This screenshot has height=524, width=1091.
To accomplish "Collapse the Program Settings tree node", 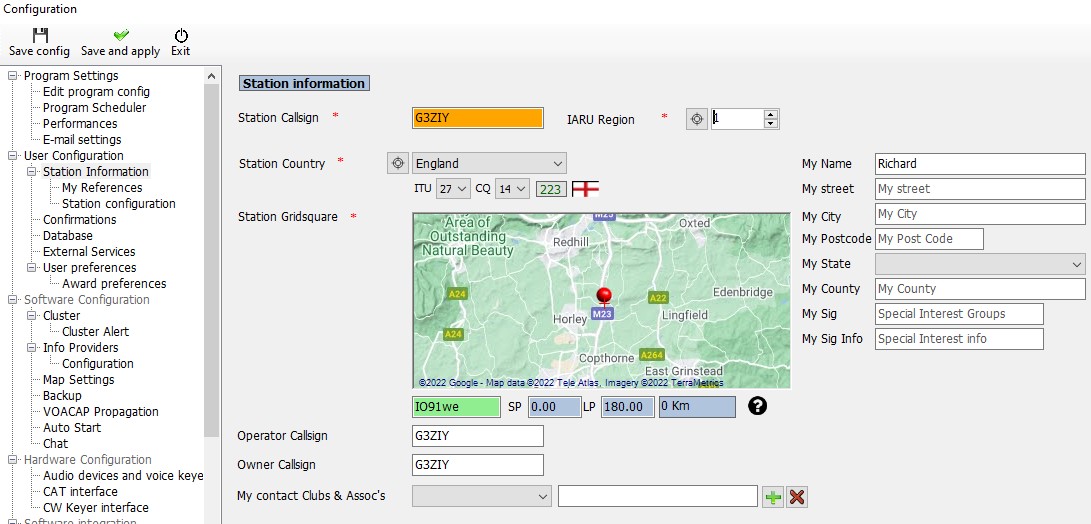I will click(x=12, y=75).
